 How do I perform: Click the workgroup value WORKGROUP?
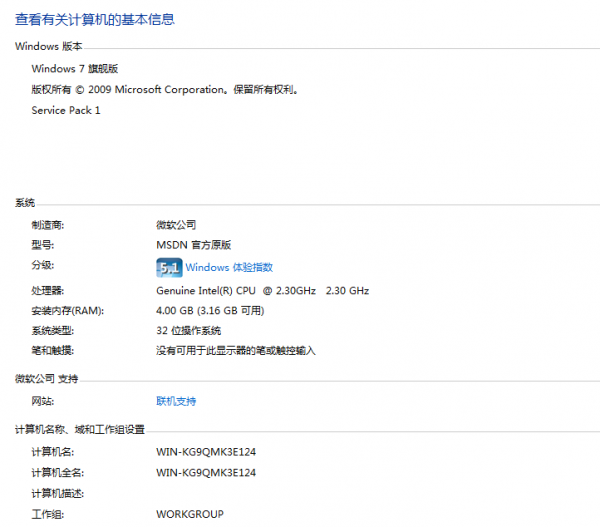pyautogui.click(x=190, y=514)
